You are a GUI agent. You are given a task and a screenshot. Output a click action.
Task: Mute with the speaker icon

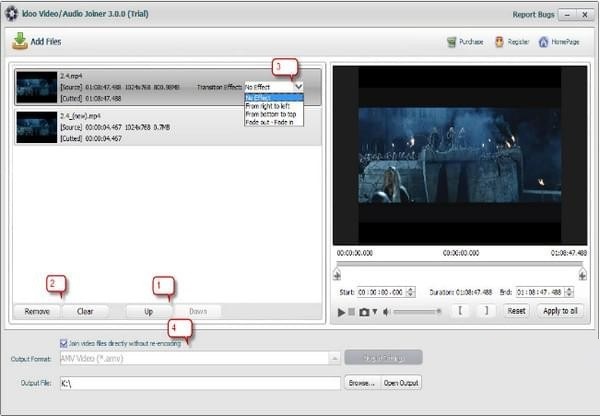pyautogui.click(x=386, y=312)
